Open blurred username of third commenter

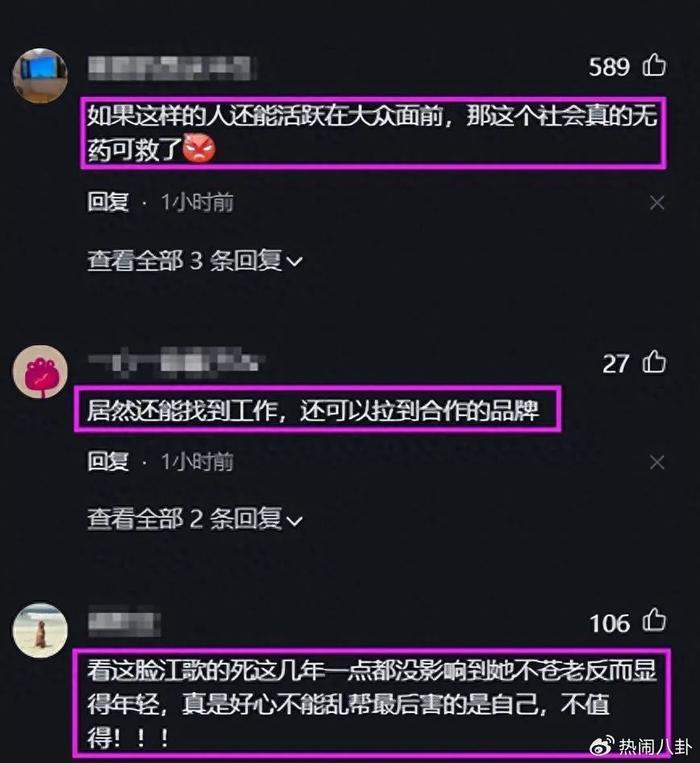coord(124,623)
